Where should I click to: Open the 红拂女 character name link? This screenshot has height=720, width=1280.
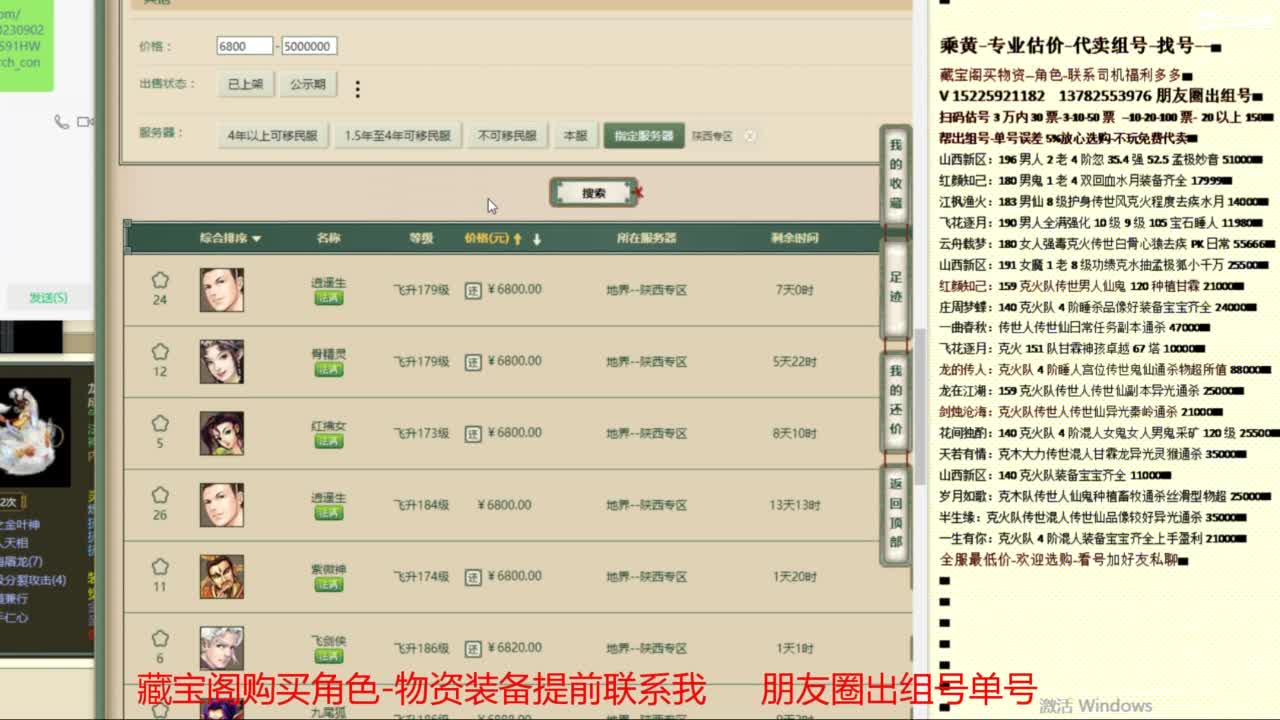(x=328, y=426)
